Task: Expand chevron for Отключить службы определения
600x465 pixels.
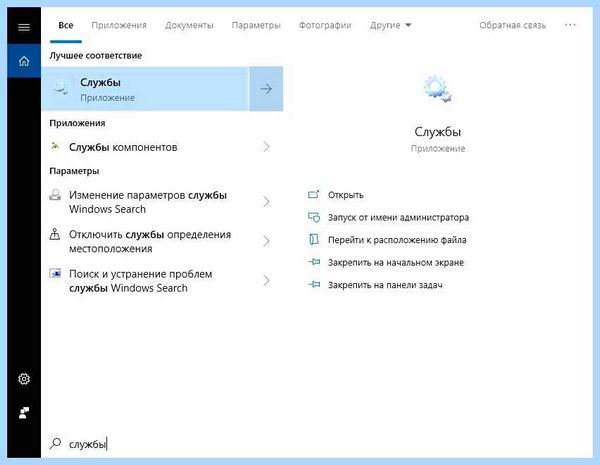Action: coord(266,241)
